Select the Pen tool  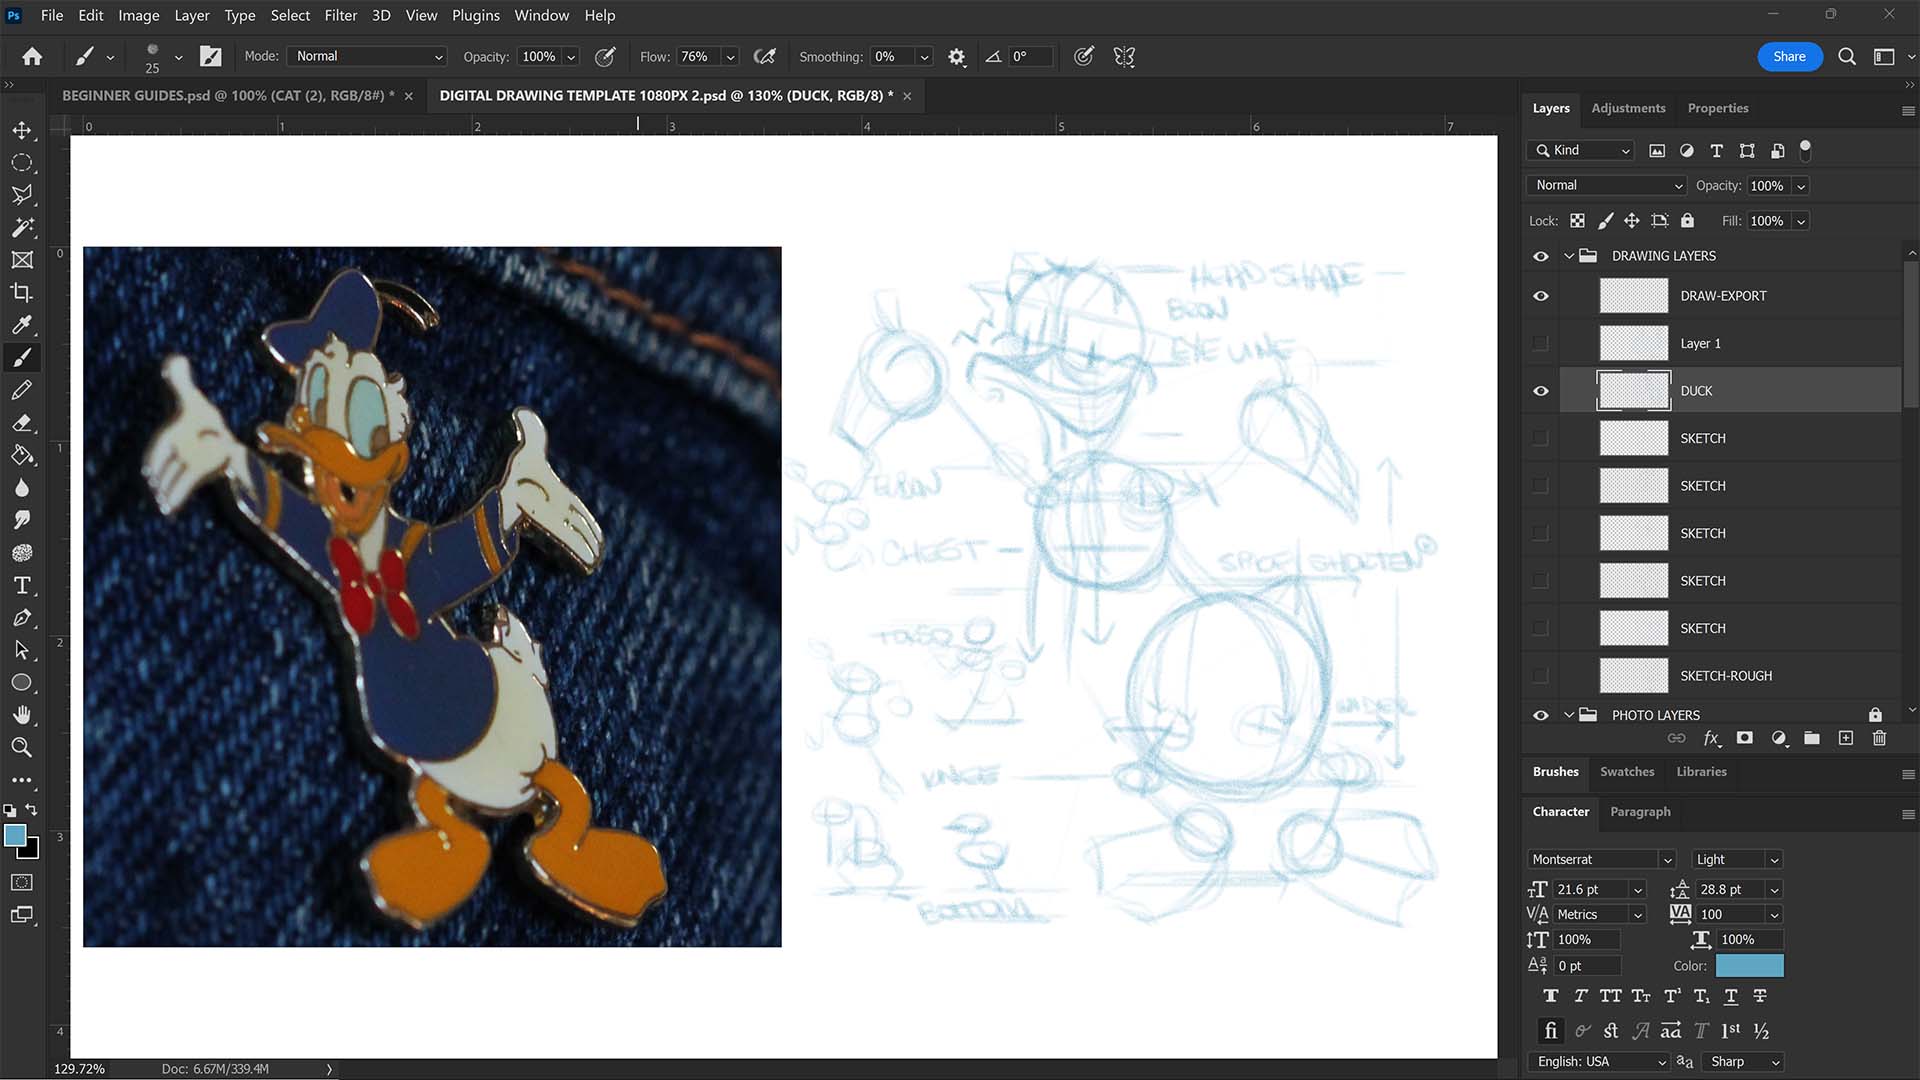coord(22,617)
